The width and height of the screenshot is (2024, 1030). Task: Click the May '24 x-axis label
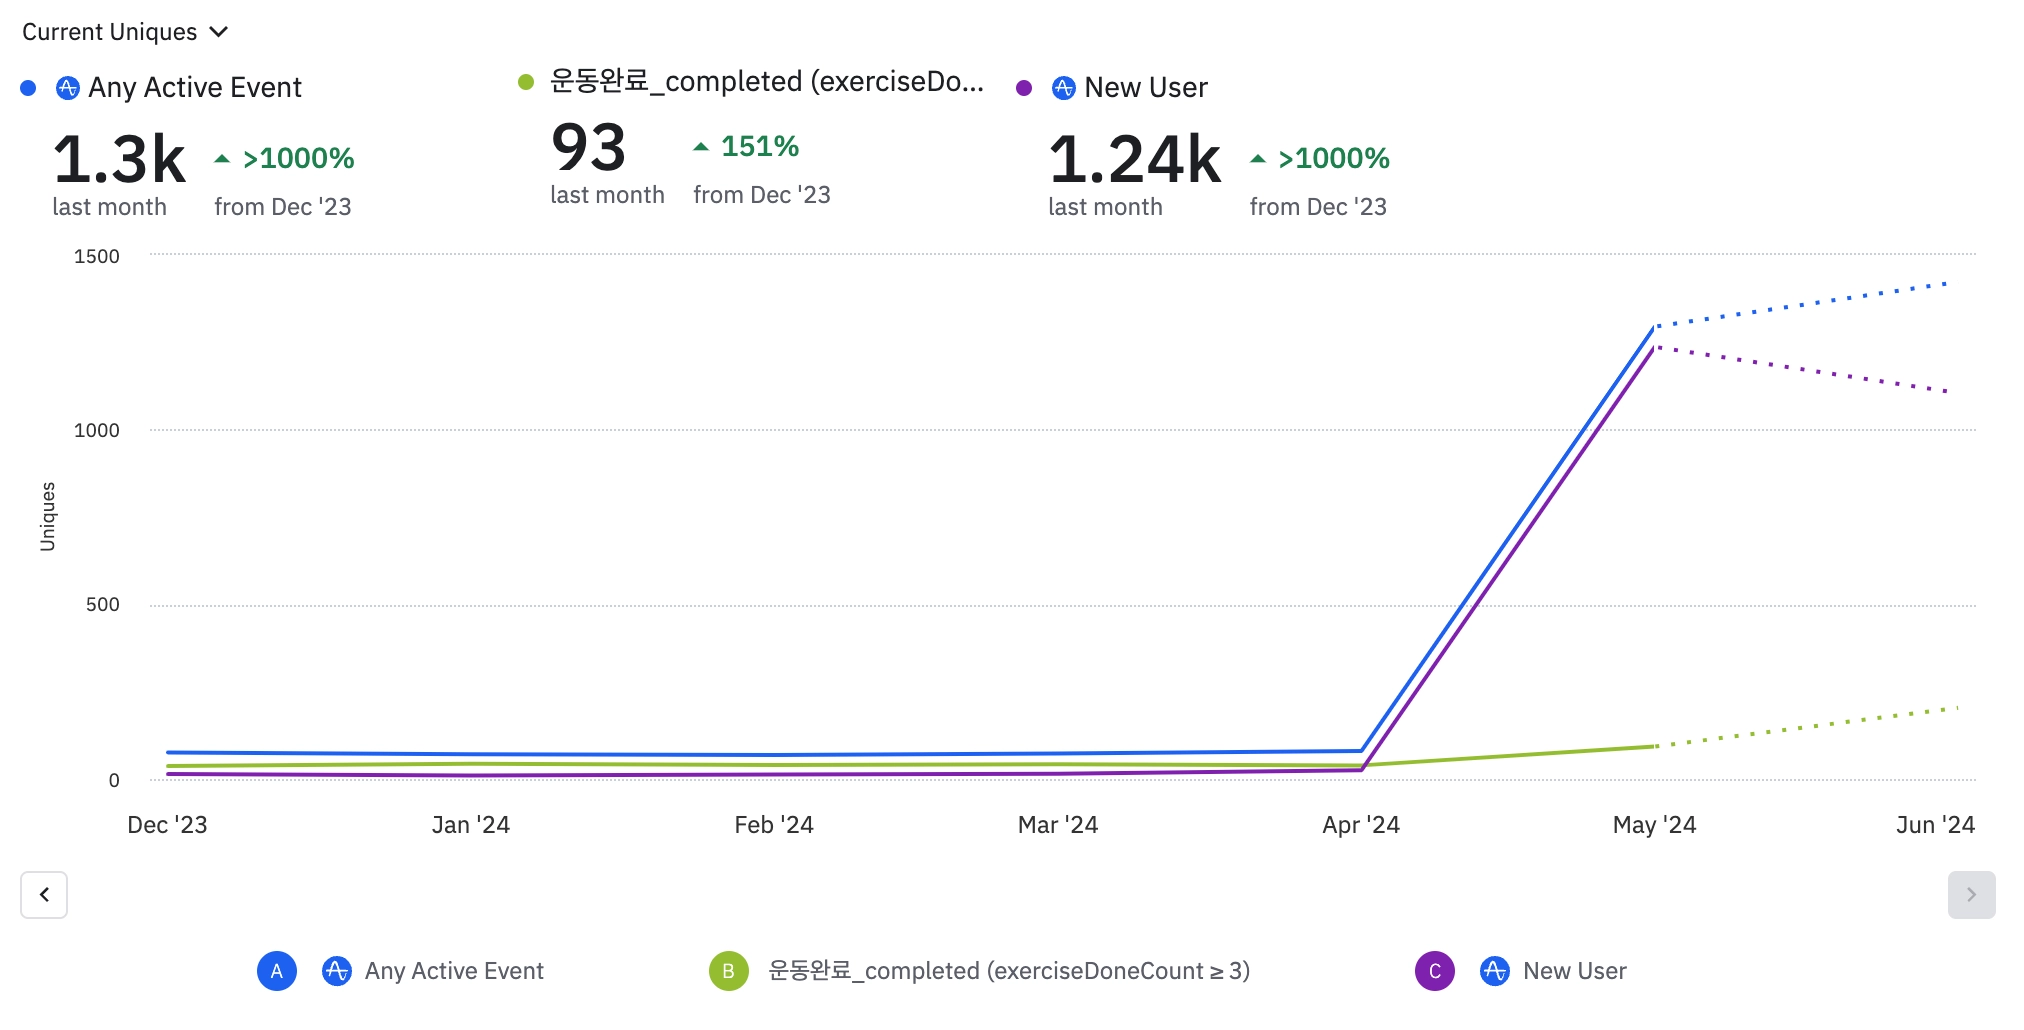1655,825
